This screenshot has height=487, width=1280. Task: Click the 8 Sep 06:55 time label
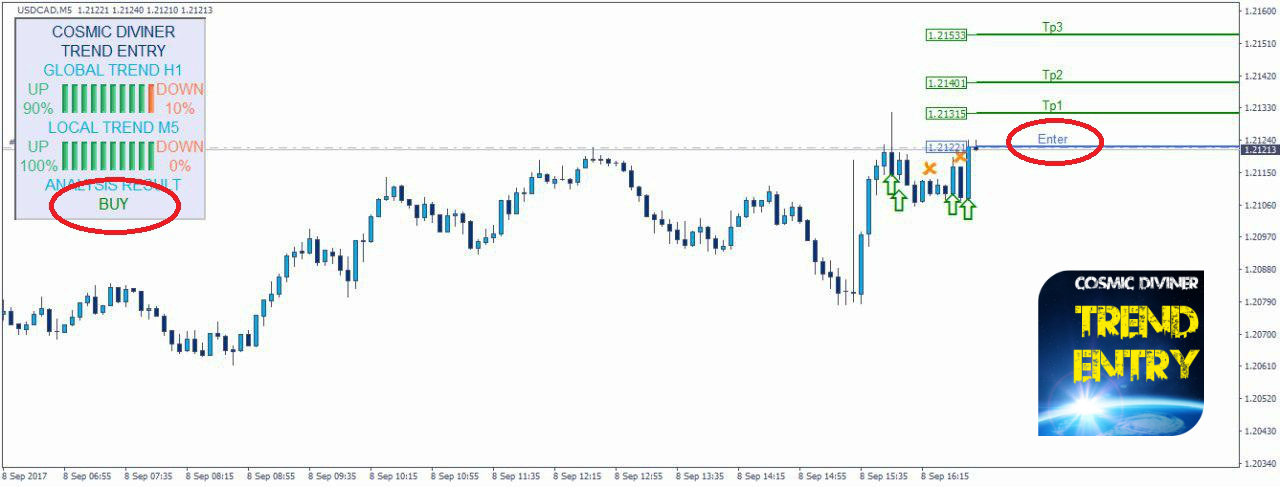pos(89,477)
